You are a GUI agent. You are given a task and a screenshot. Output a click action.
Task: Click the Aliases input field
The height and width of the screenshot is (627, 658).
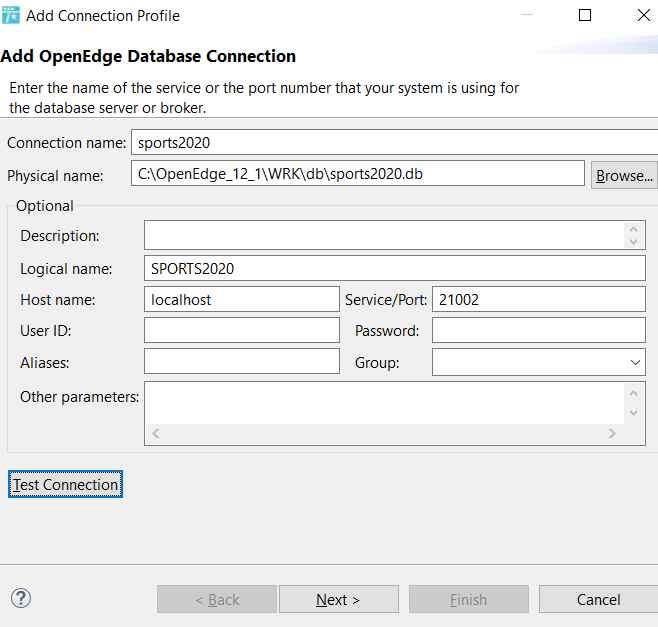(242, 361)
